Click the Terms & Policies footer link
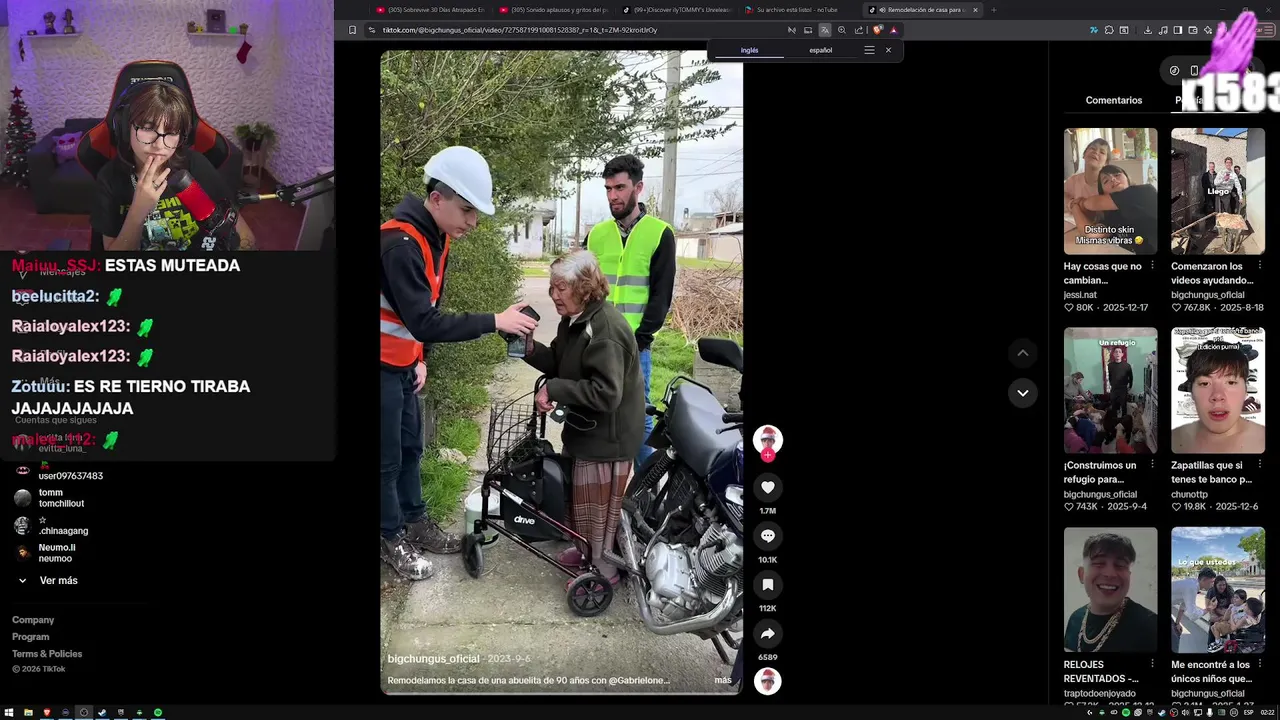Viewport: 1280px width, 720px height. click(47, 654)
